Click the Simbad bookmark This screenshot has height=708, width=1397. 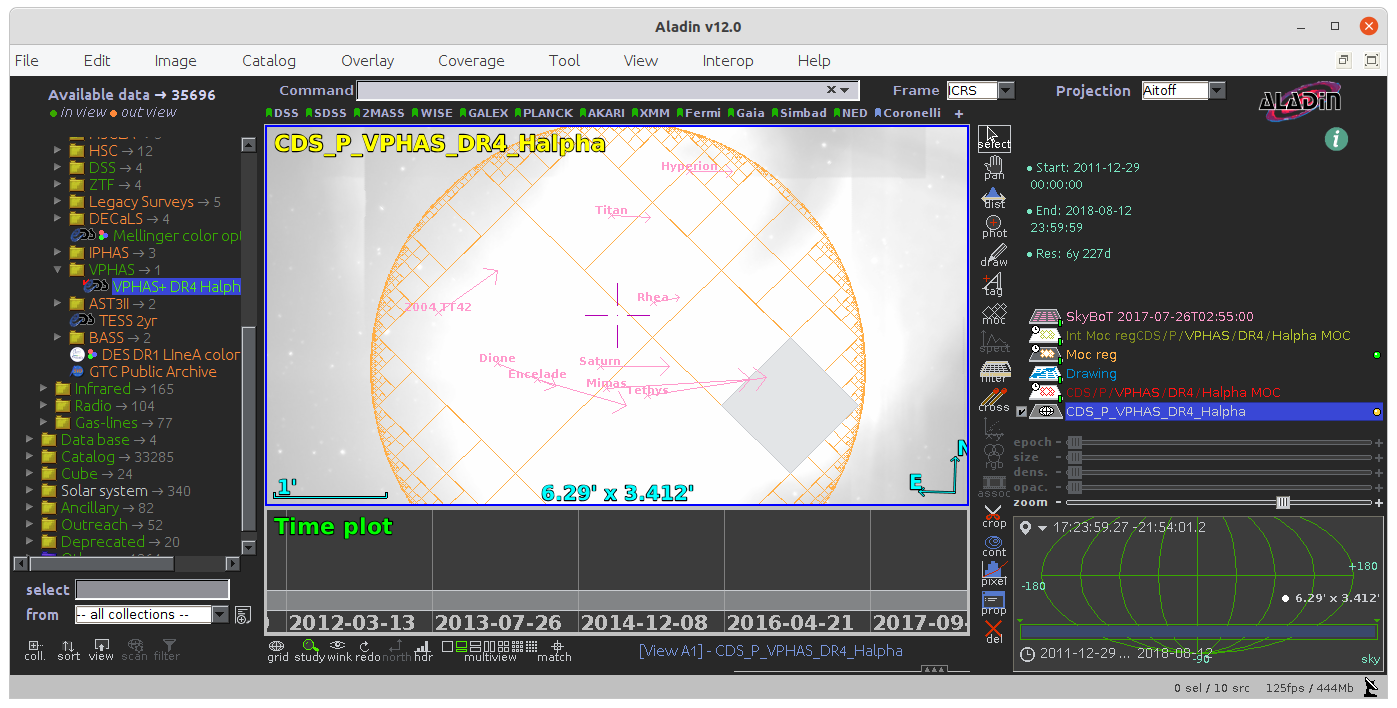click(799, 113)
